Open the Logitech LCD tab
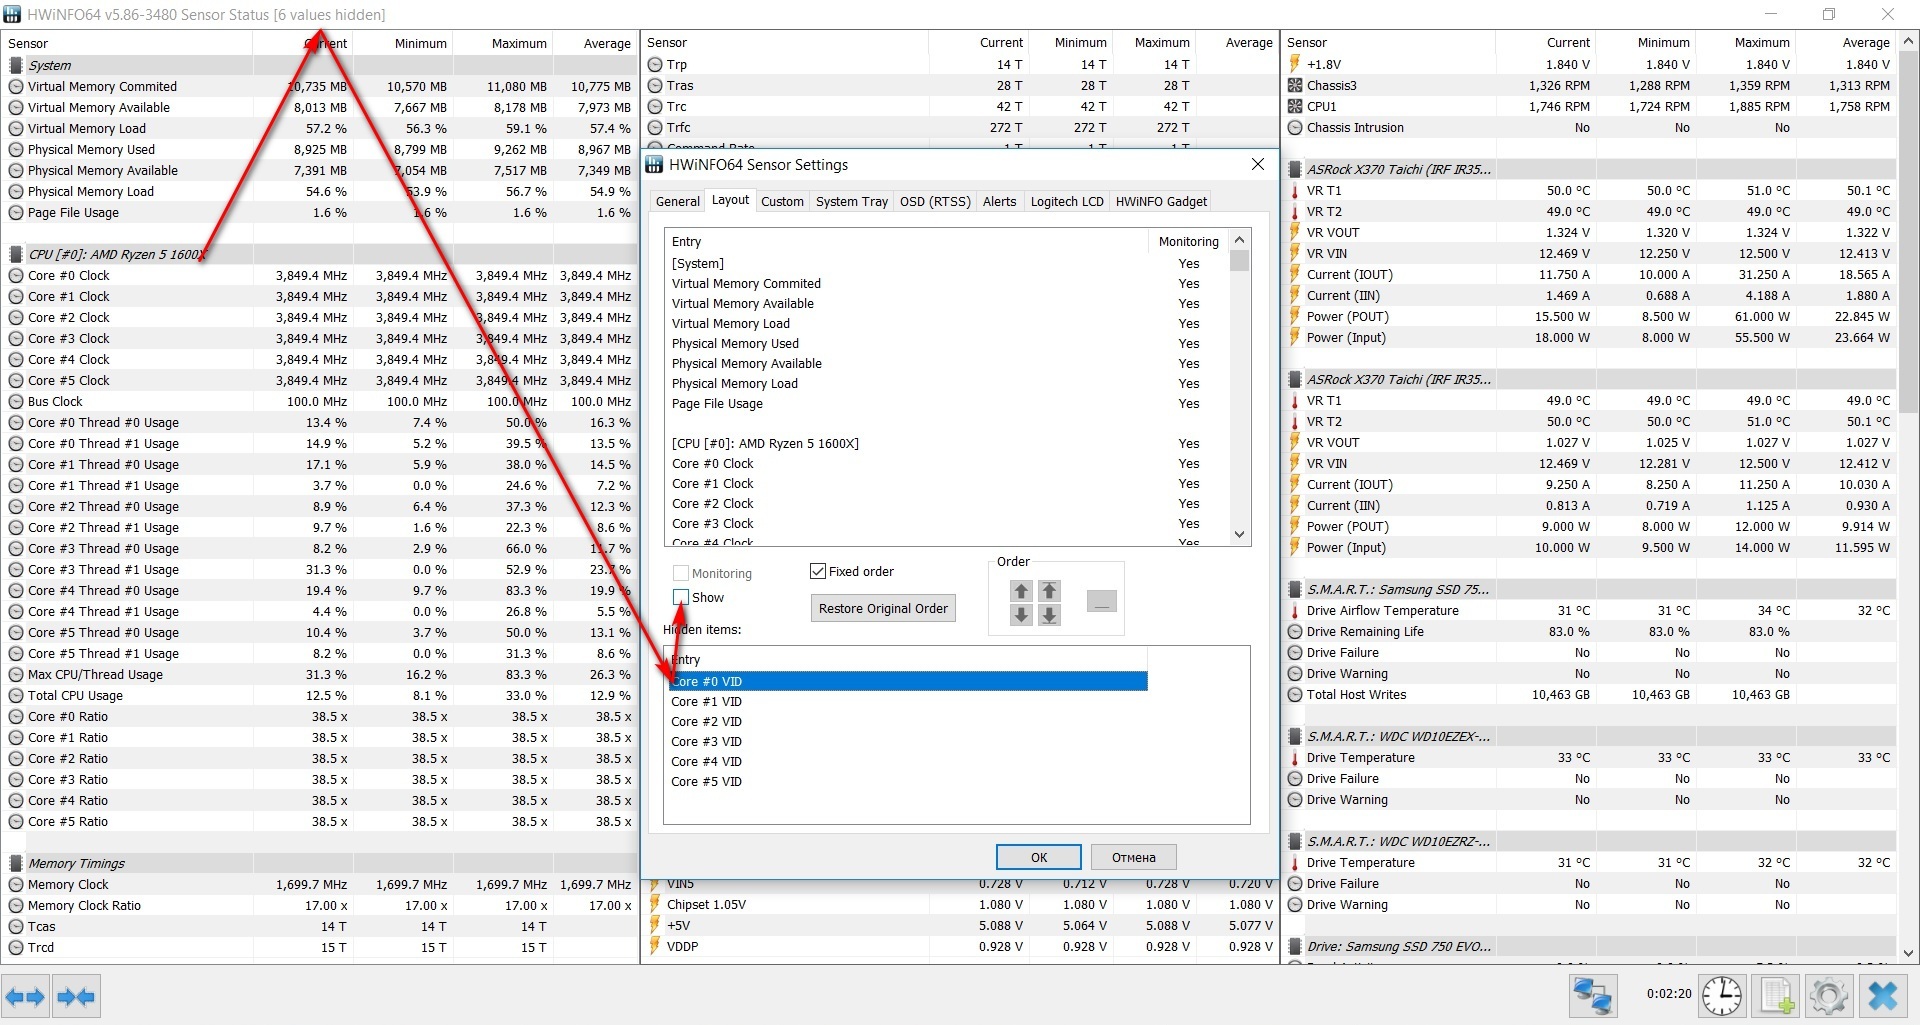Viewport: 1920px width, 1025px height. click(1067, 201)
